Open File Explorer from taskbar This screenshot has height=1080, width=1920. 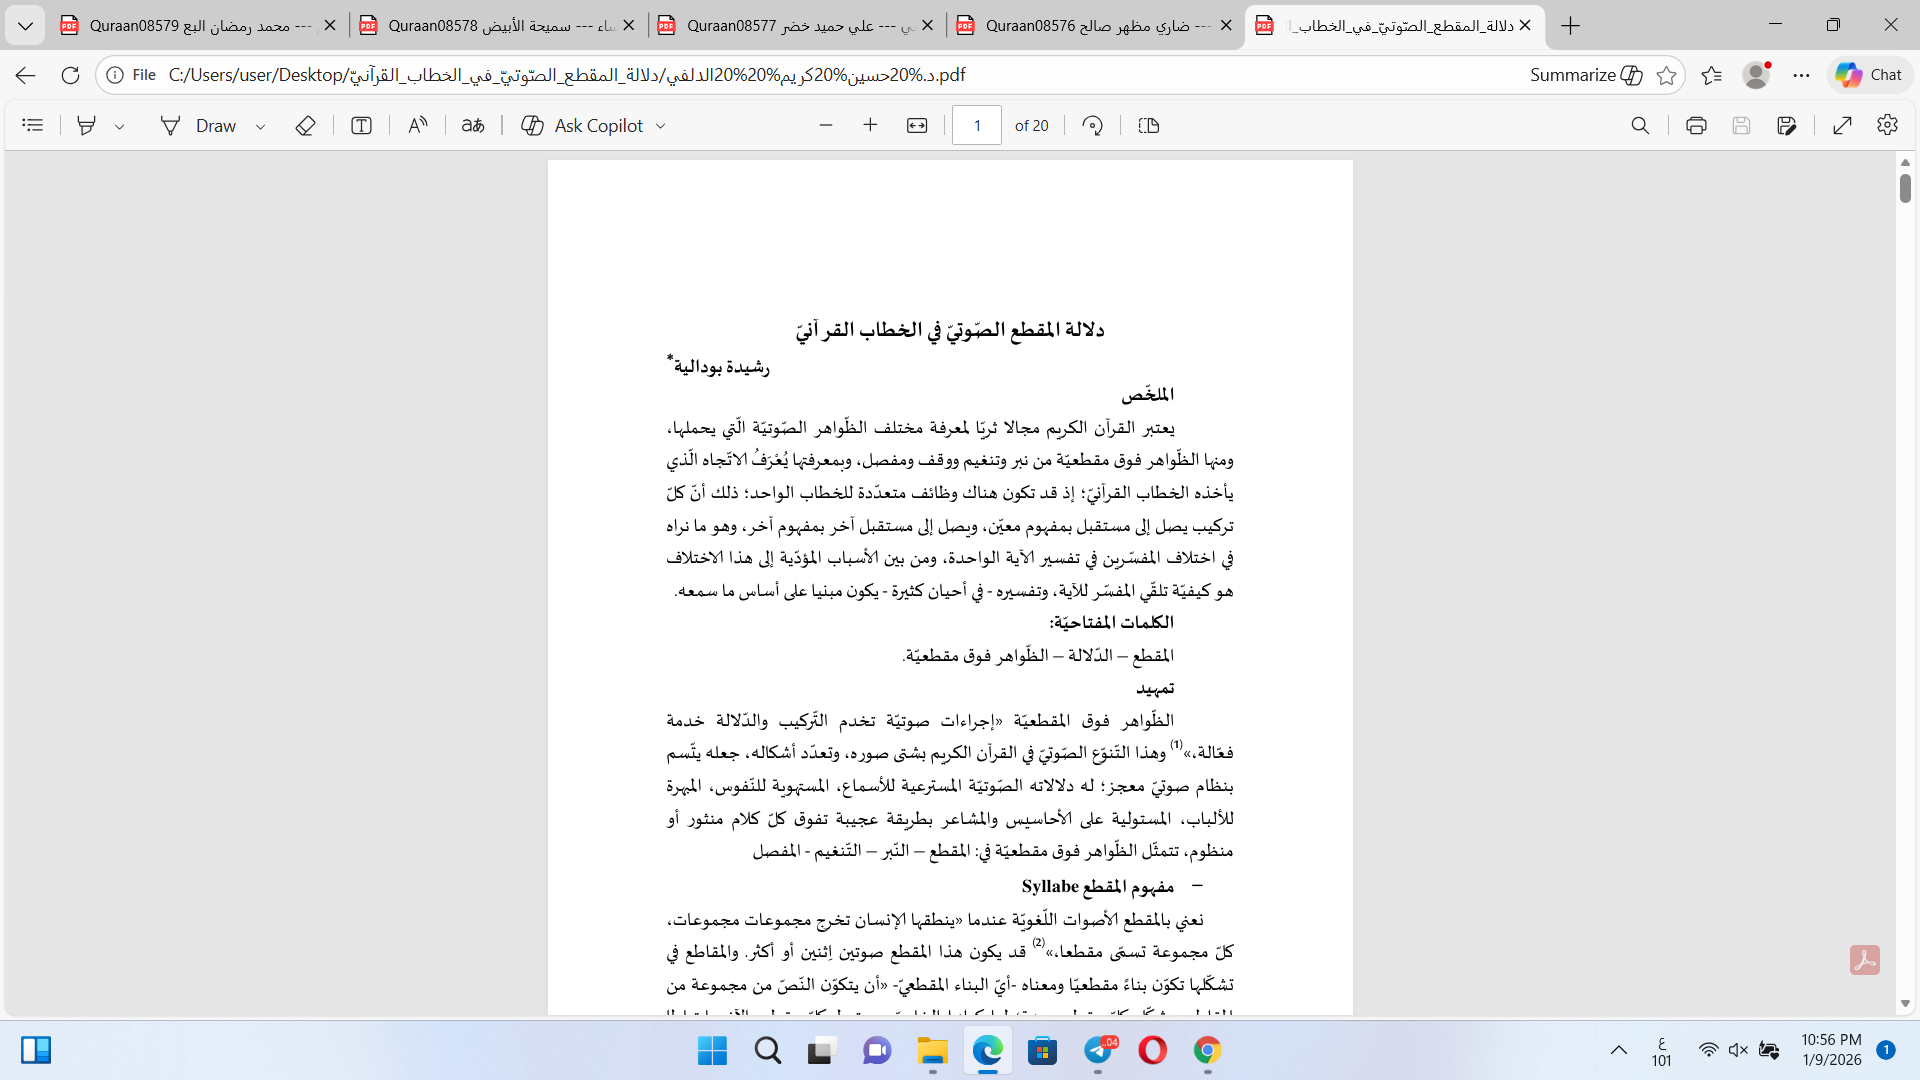click(x=932, y=1050)
